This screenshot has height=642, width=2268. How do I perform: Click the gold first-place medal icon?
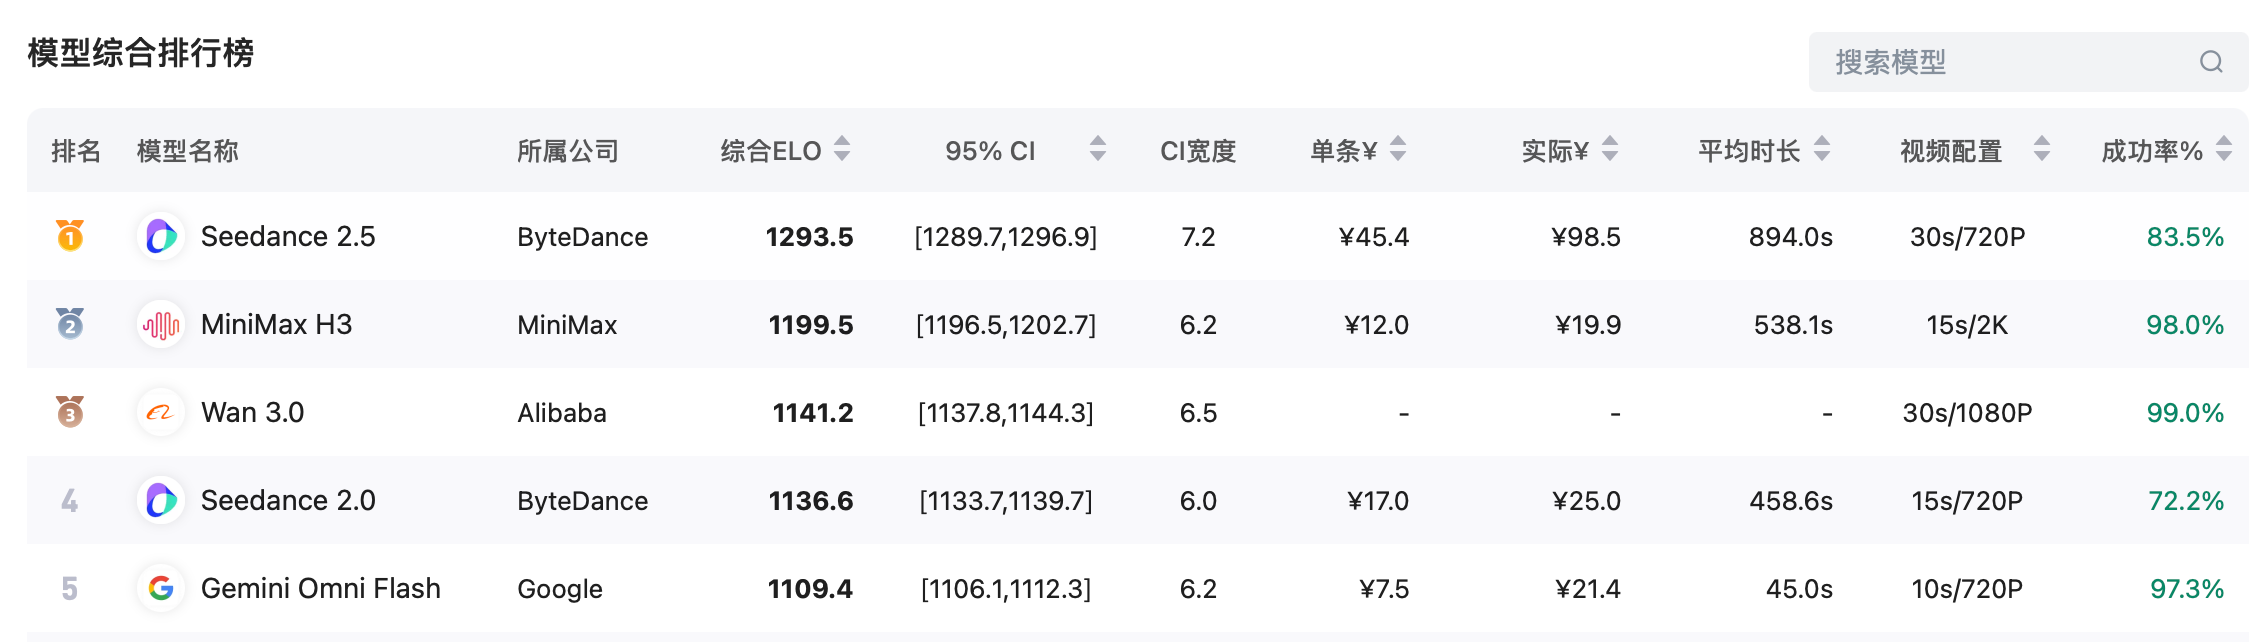pyautogui.click(x=70, y=235)
